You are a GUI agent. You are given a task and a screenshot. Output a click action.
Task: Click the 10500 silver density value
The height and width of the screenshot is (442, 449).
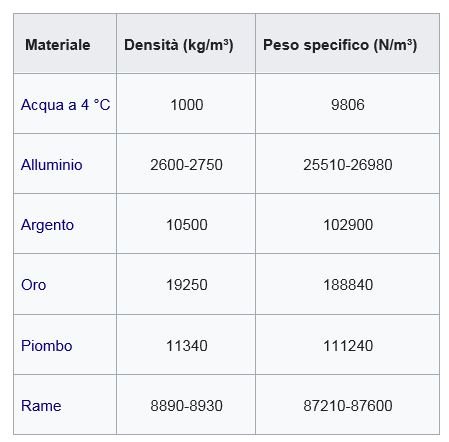[187, 225]
